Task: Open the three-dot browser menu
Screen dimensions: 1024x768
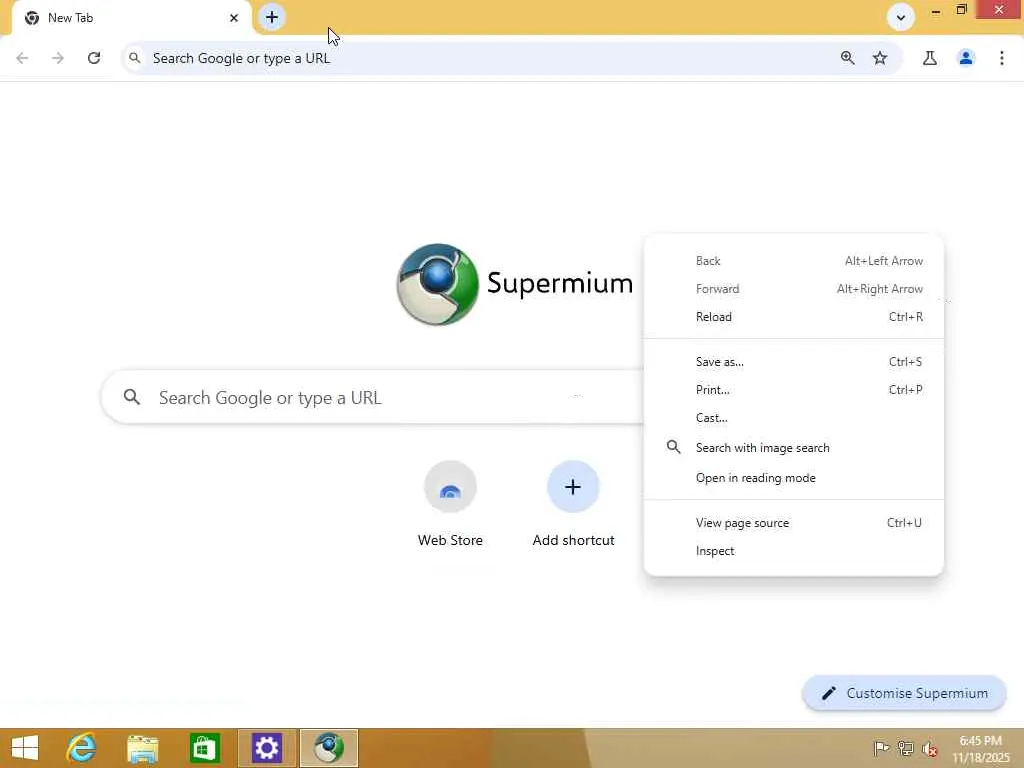Action: coord(1002,58)
